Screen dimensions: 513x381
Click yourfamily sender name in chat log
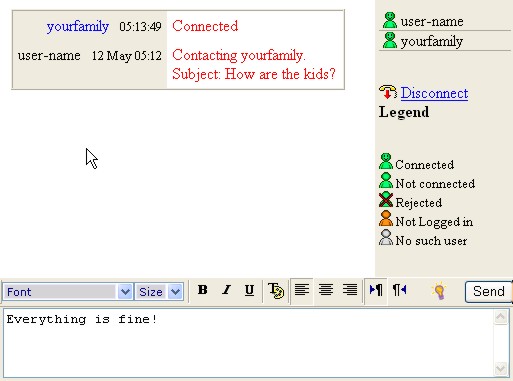point(78,27)
